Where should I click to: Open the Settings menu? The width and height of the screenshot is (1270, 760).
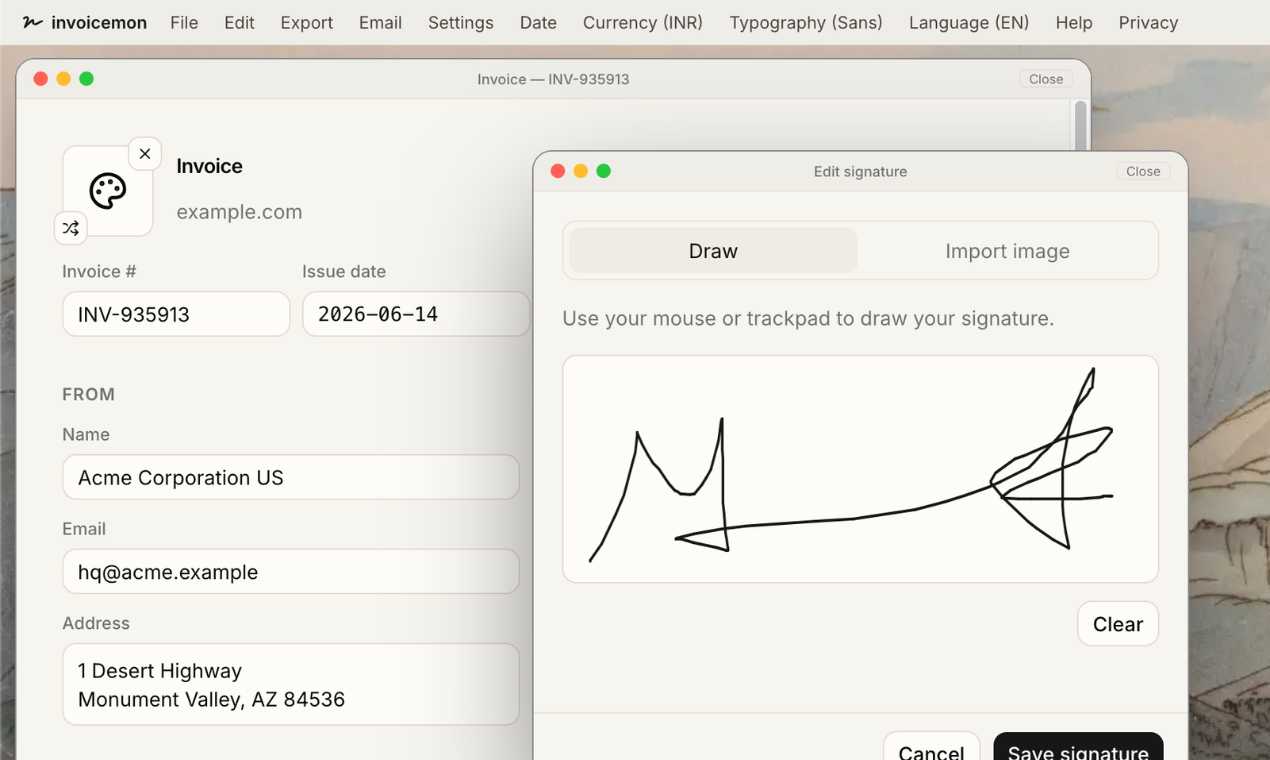pyautogui.click(x=461, y=22)
